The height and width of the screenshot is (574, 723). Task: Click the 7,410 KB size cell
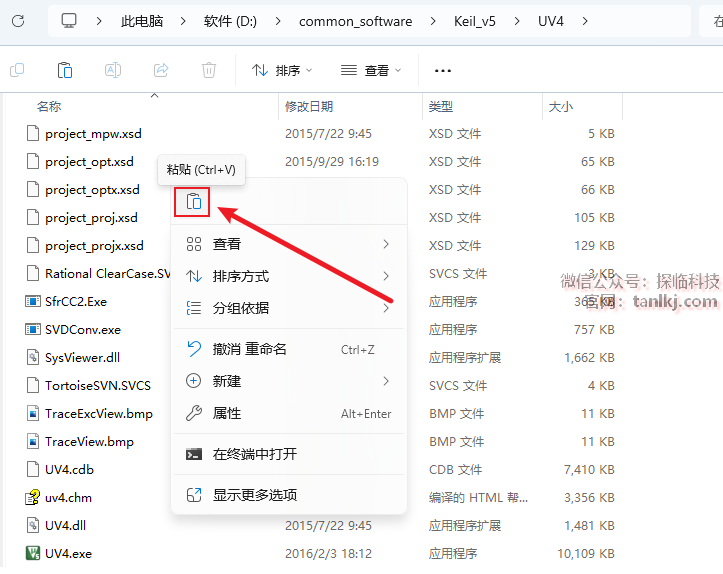click(x=589, y=469)
